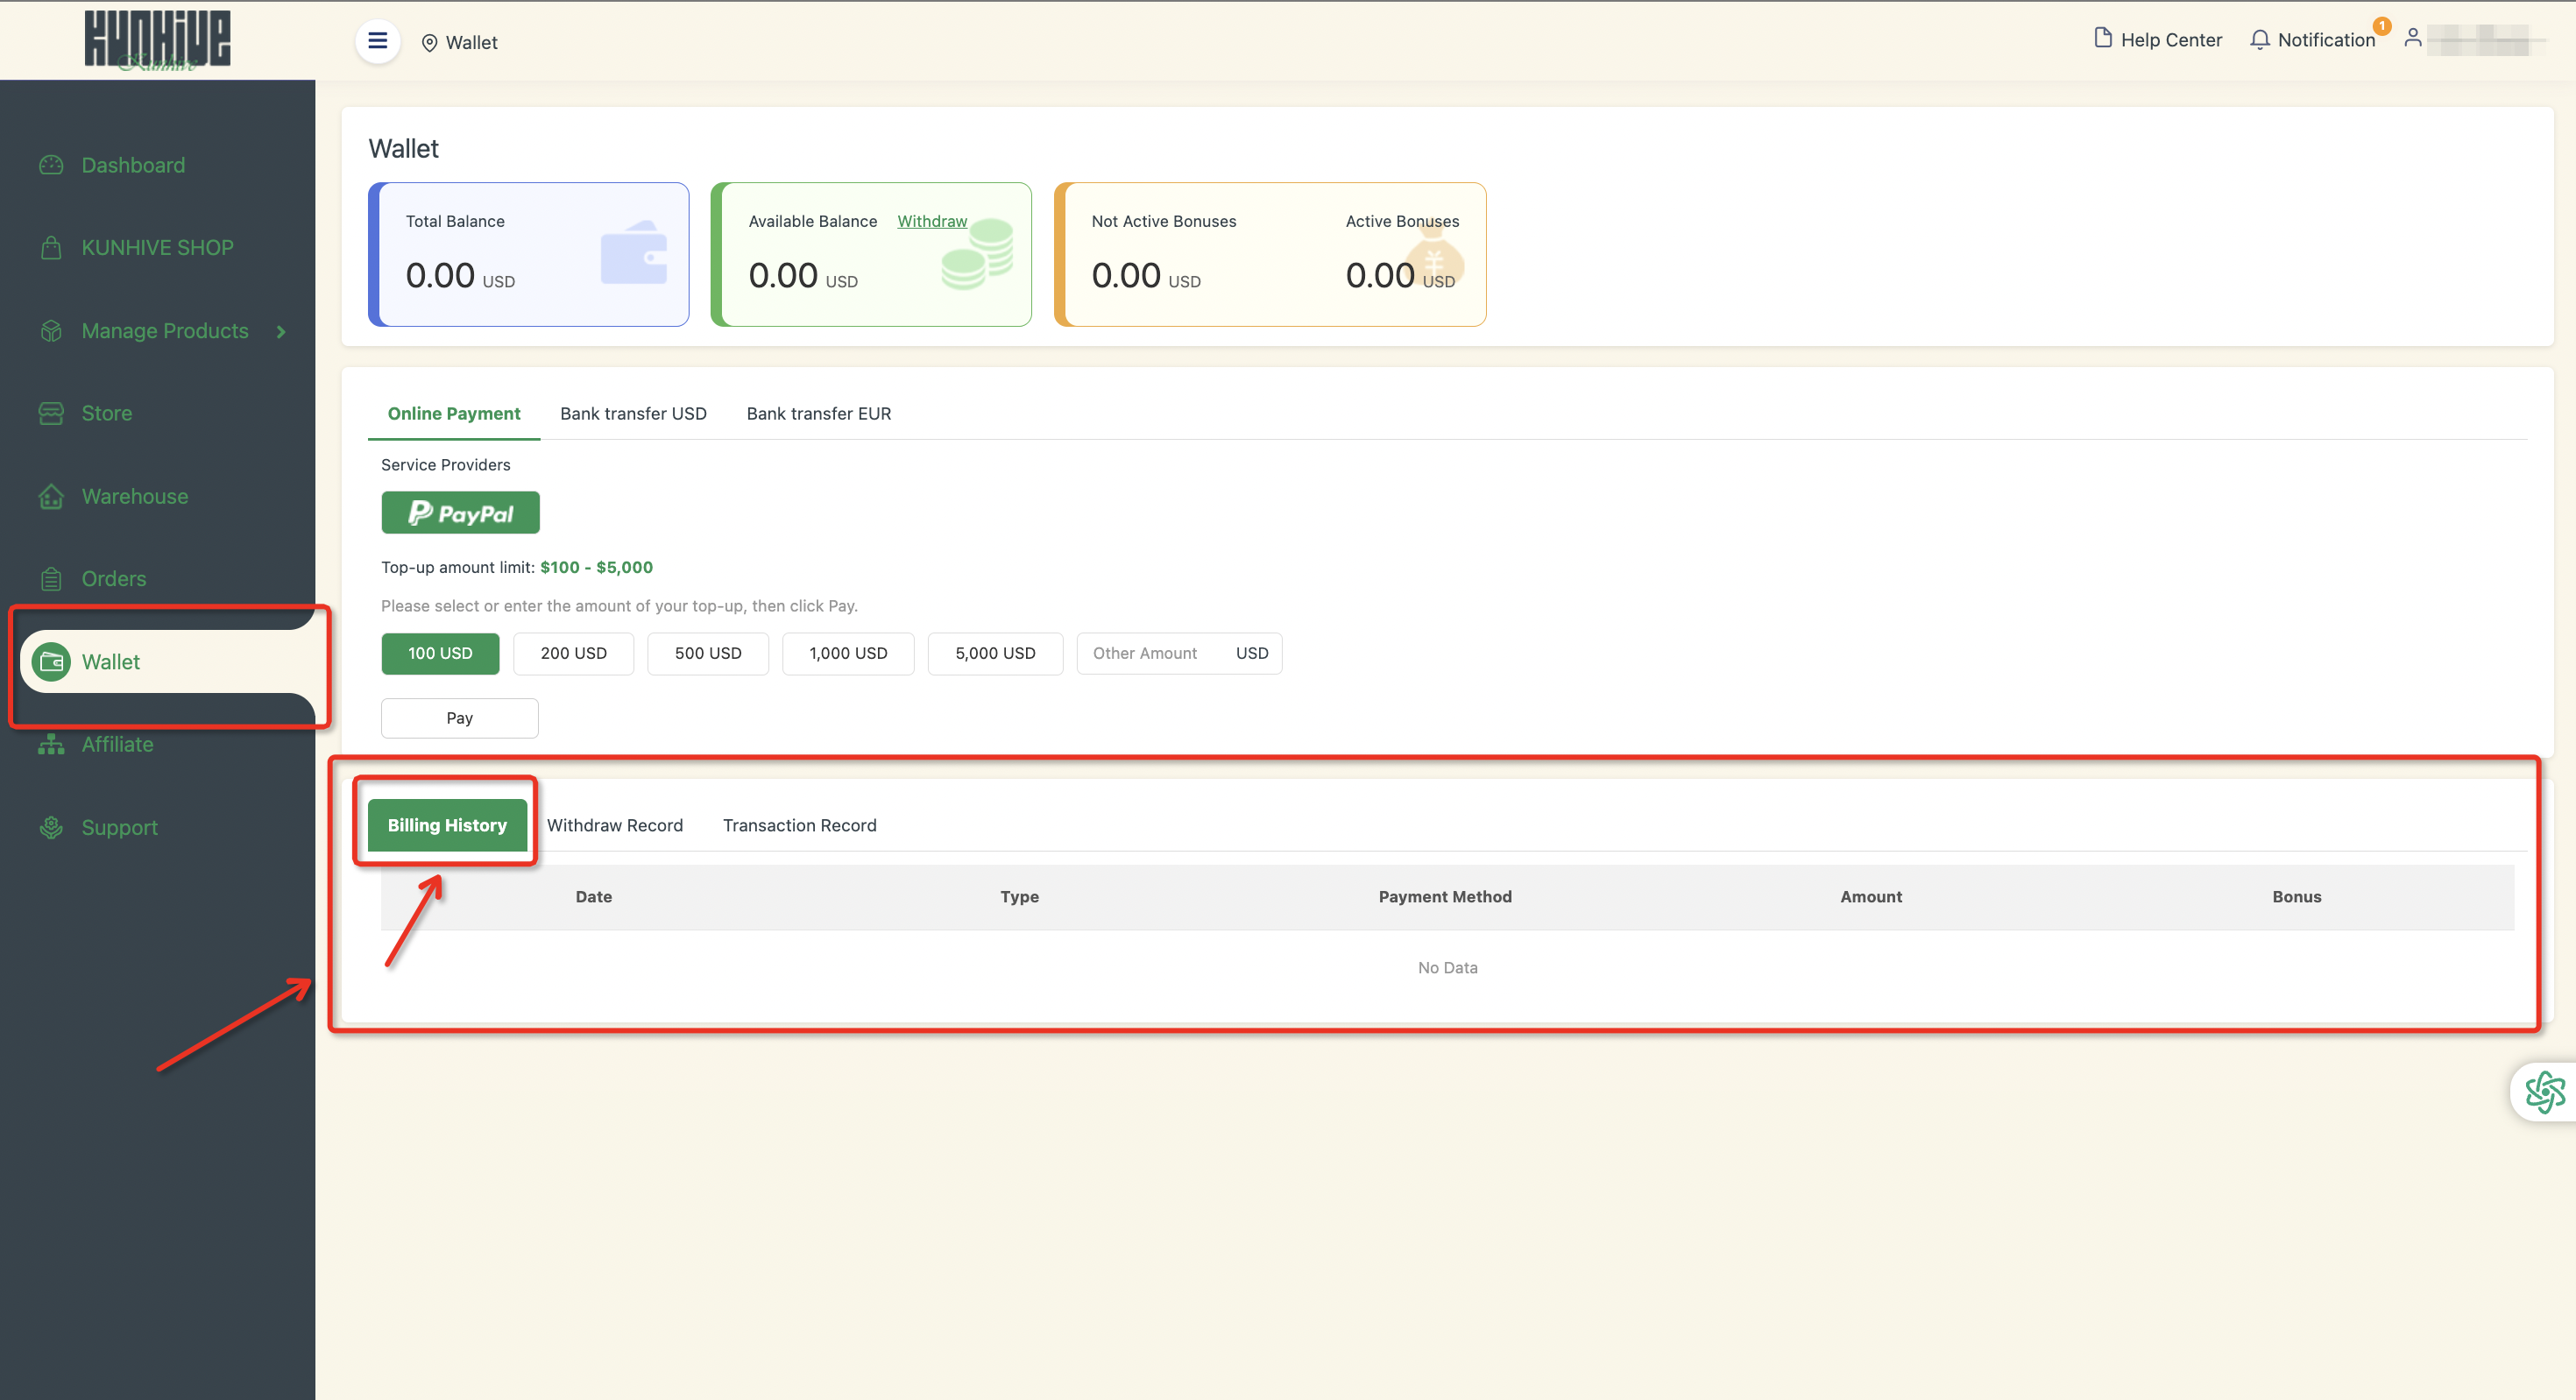Expand the Manage Products chevron
The width and height of the screenshot is (2576, 1400).
click(x=281, y=331)
